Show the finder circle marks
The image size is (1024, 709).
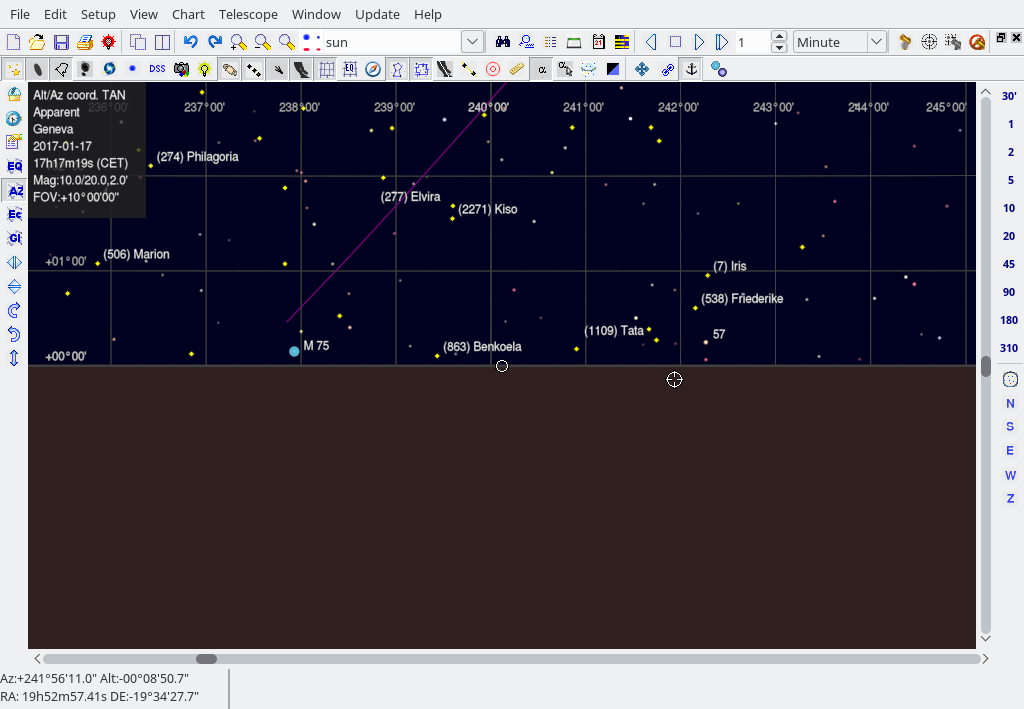coord(493,69)
